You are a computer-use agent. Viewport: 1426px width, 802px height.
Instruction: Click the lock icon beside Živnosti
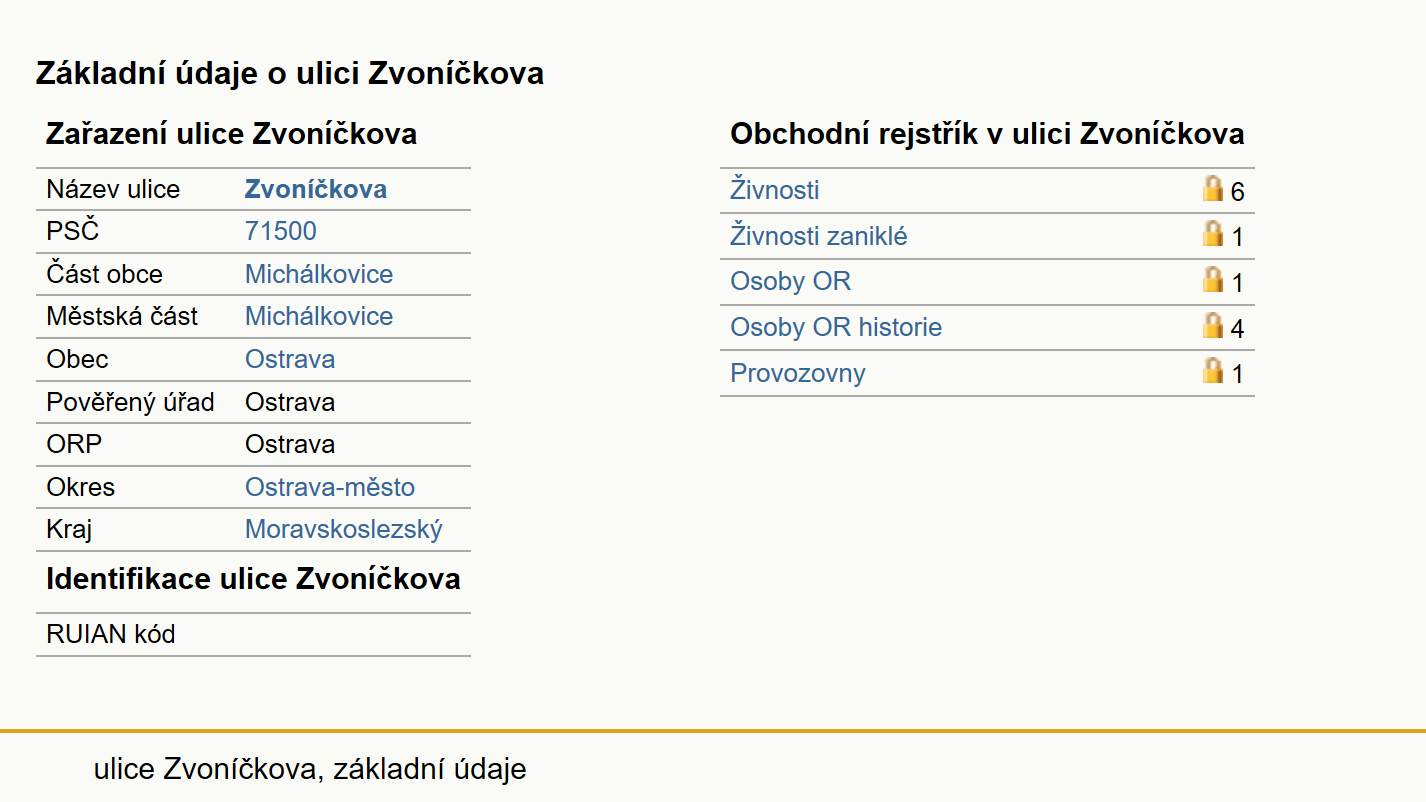(1213, 189)
